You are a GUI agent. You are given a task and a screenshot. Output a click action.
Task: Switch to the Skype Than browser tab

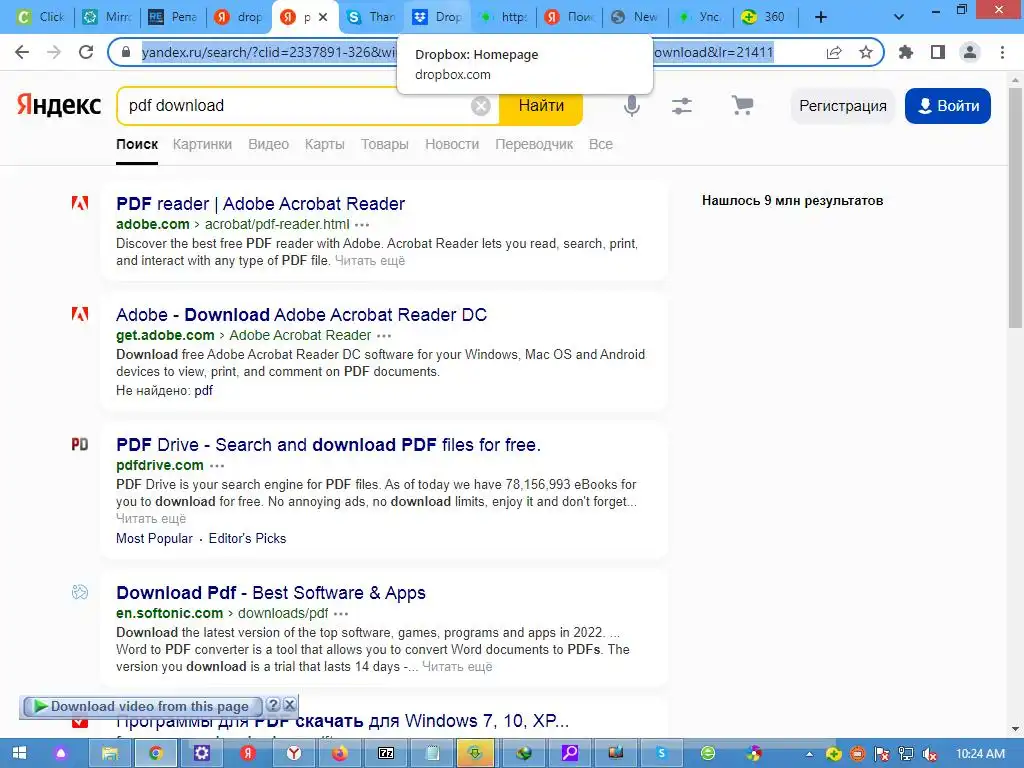coord(371,17)
